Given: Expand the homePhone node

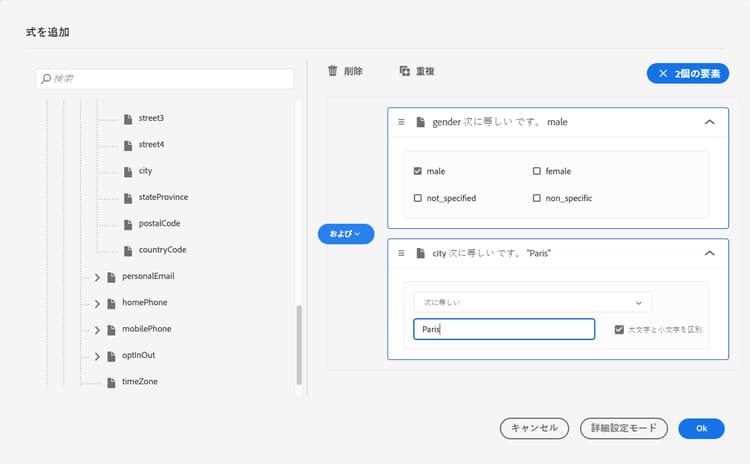Looking at the screenshot, I should pos(97,304).
